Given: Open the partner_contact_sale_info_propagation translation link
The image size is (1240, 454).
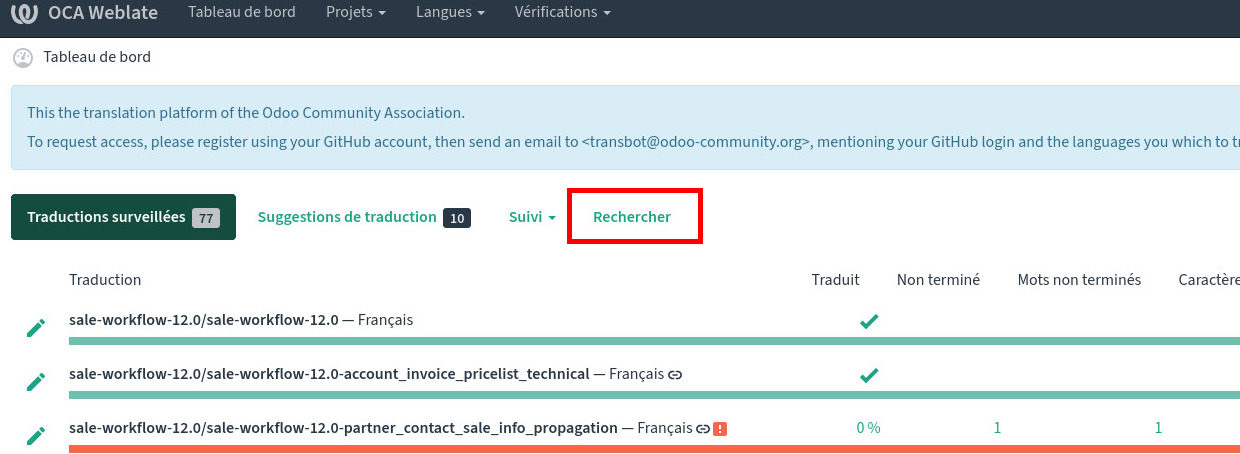Looking at the screenshot, I should tap(343, 428).
